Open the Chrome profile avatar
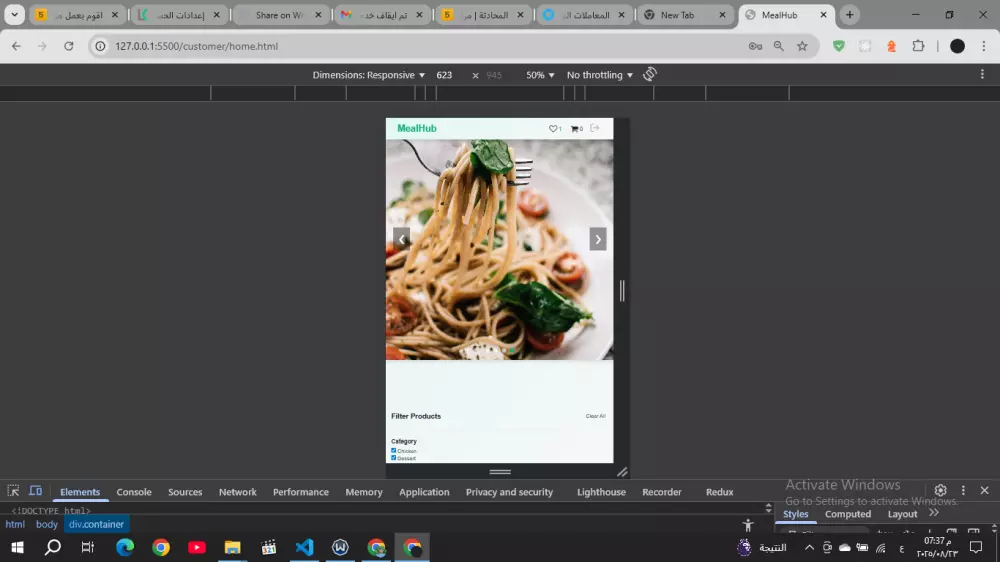The image size is (1000, 562). tap(957, 46)
